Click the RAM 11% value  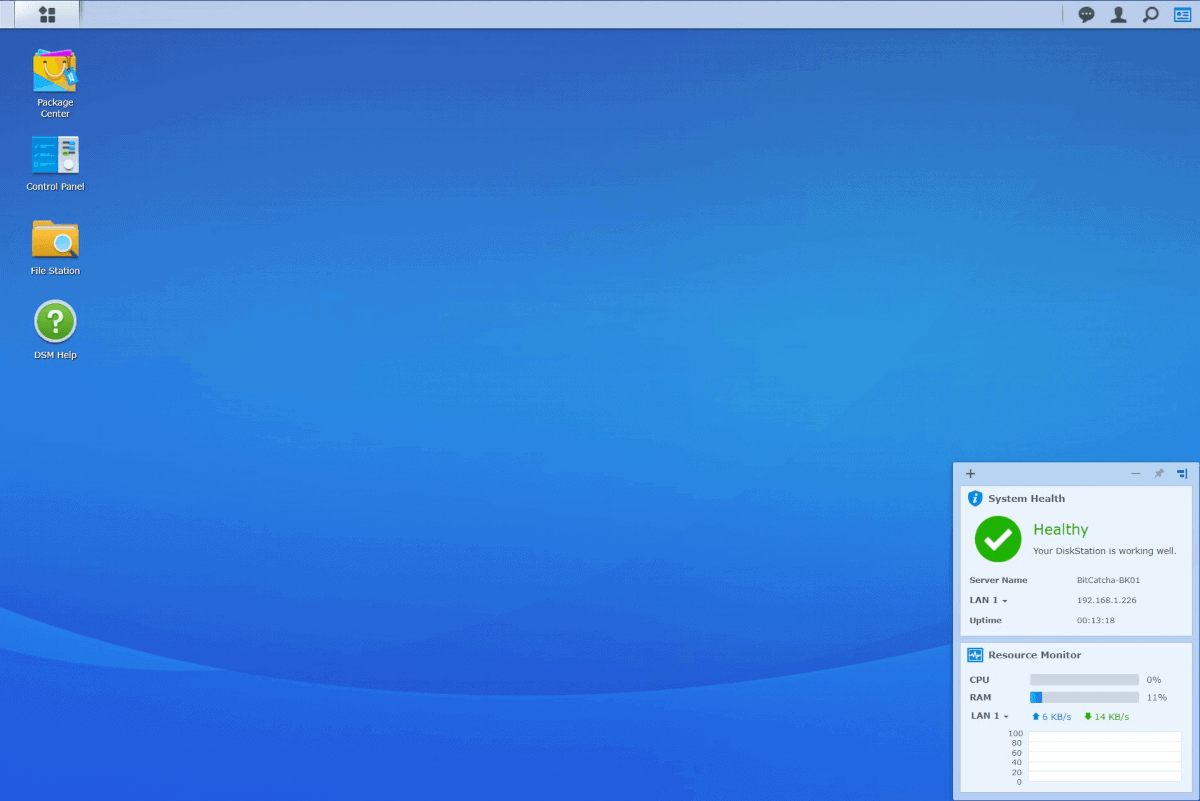[x=1156, y=697]
